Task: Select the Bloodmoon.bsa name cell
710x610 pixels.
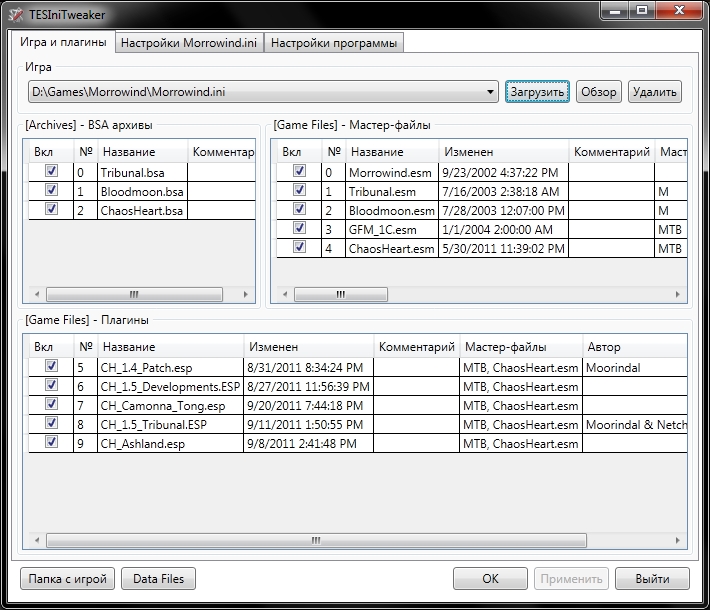Action: 142,192
